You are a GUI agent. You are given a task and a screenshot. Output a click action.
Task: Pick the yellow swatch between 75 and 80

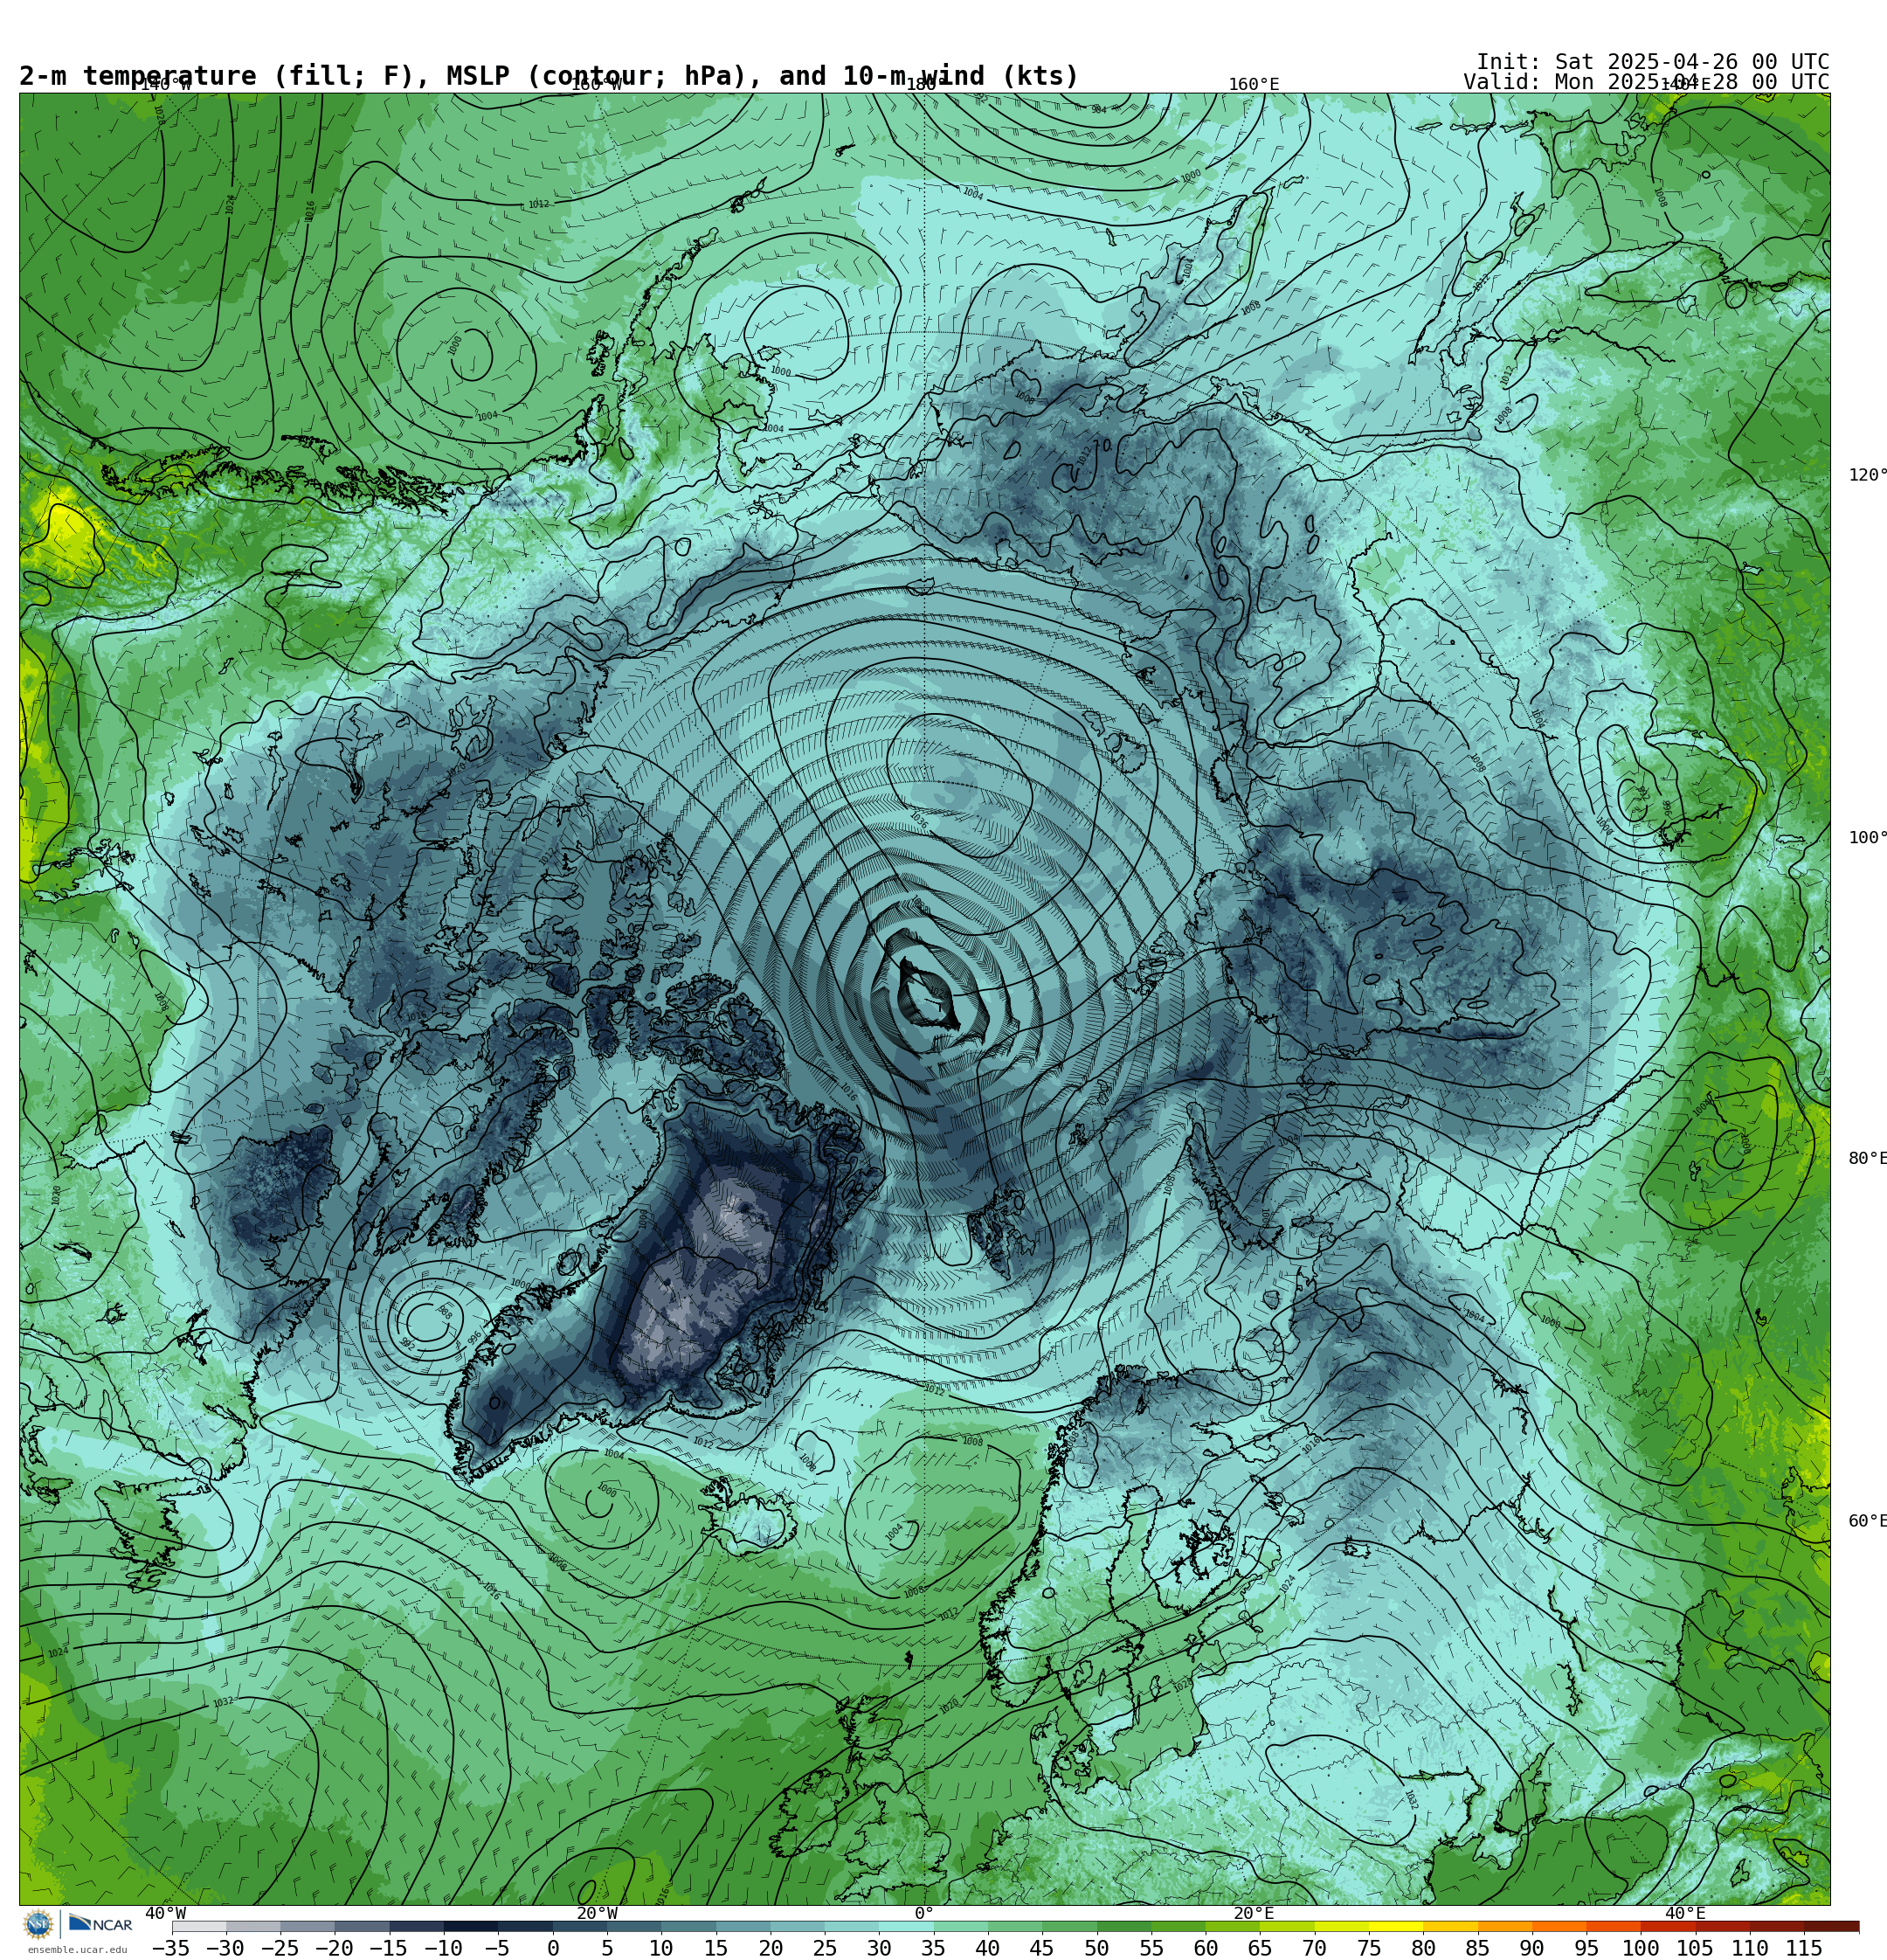click(1396, 1926)
